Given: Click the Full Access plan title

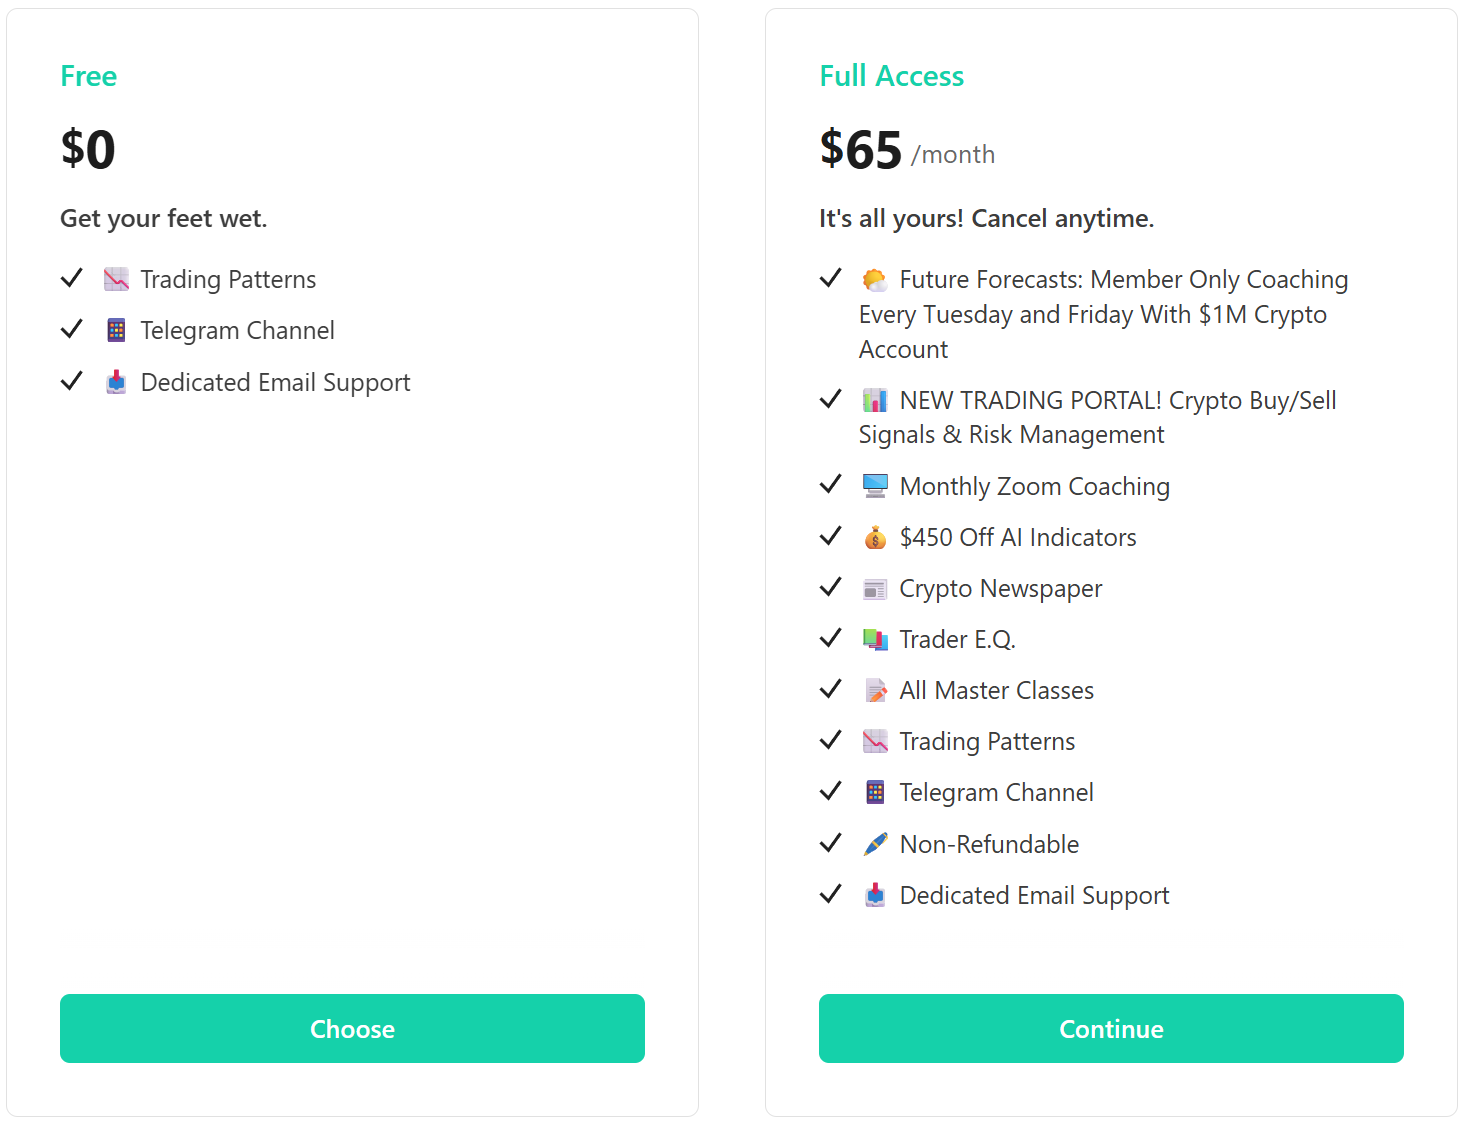Looking at the screenshot, I should pos(891,76).
